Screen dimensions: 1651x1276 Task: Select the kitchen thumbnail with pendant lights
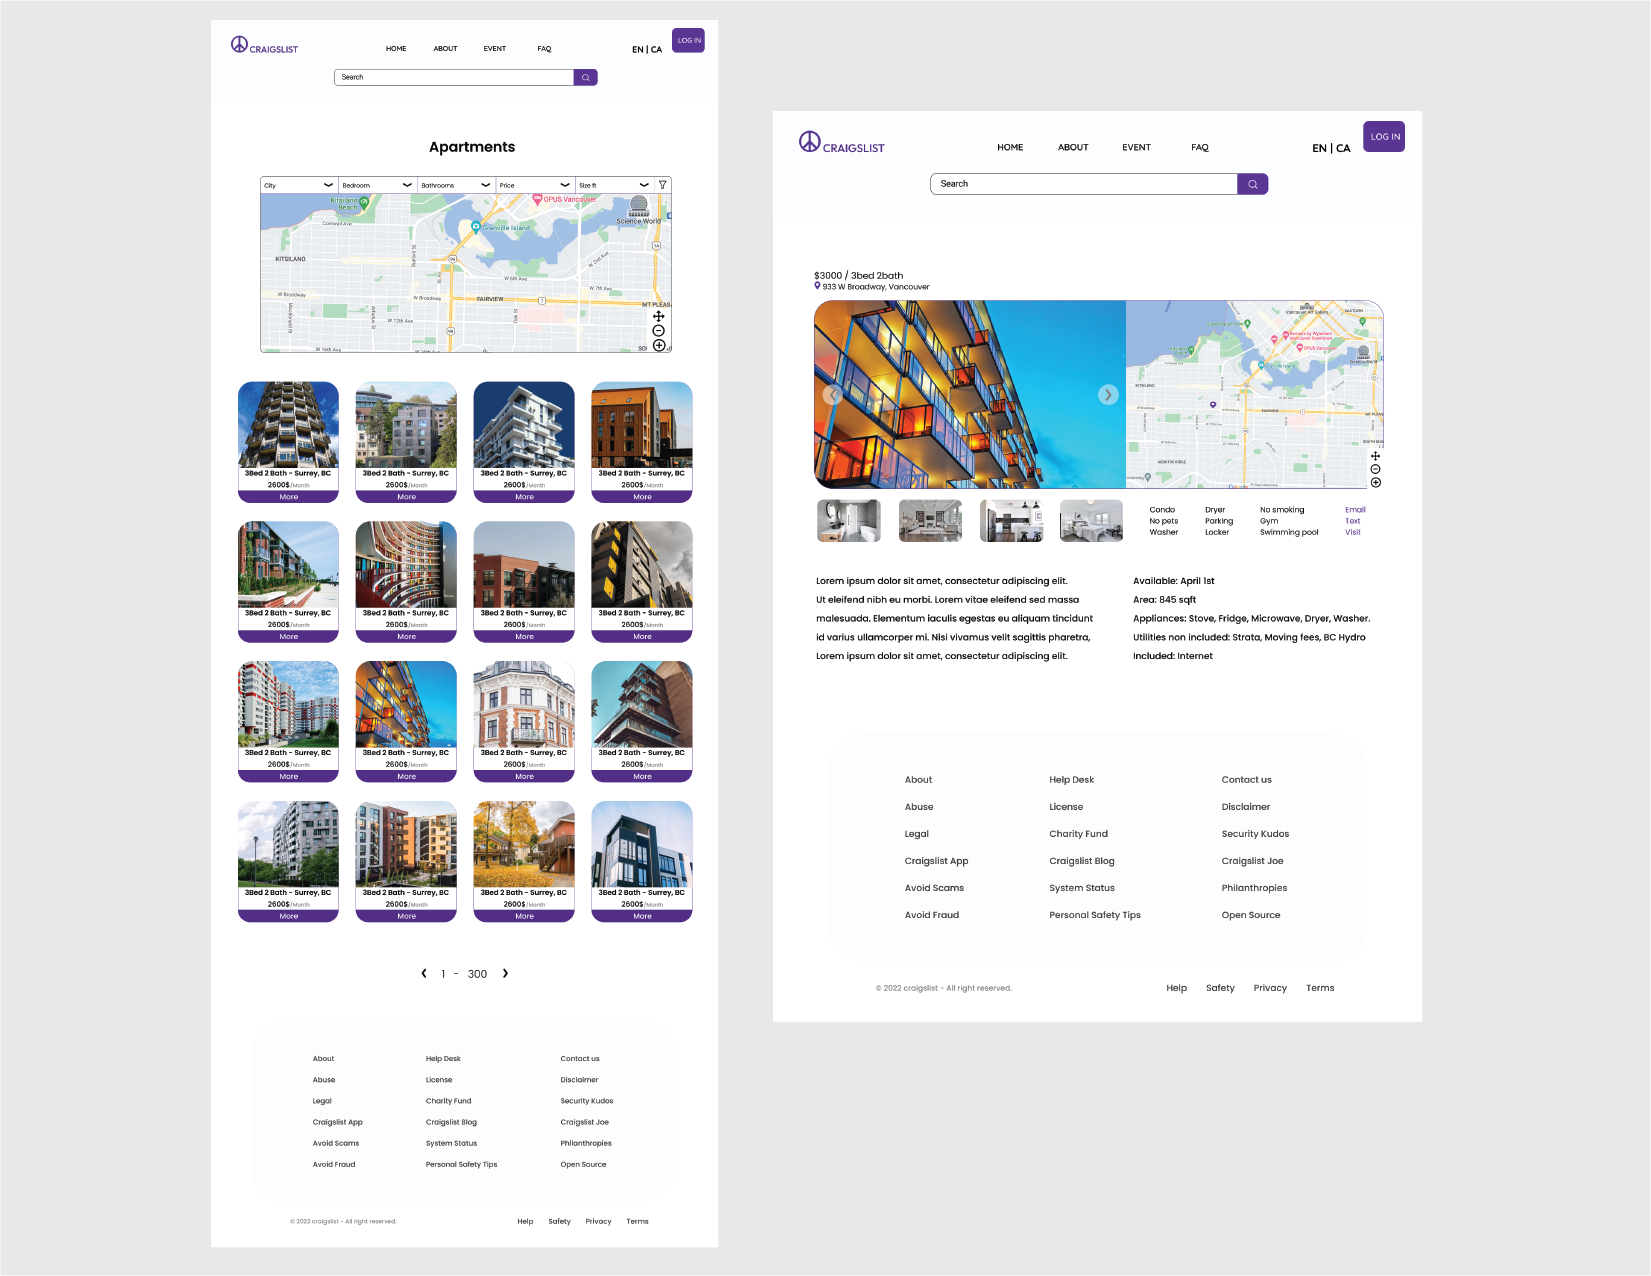pos(1012,521)
